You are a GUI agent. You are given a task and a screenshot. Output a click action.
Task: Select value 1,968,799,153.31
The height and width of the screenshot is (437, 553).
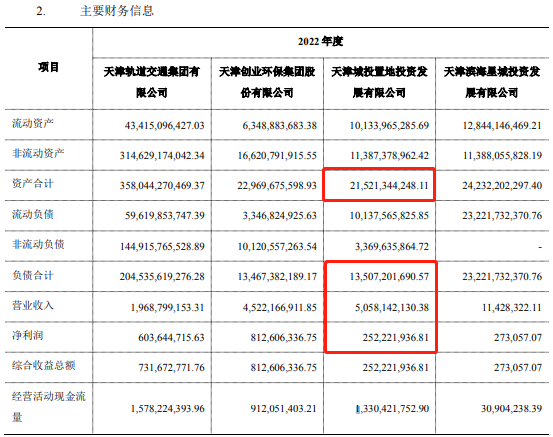click(168, 308)
